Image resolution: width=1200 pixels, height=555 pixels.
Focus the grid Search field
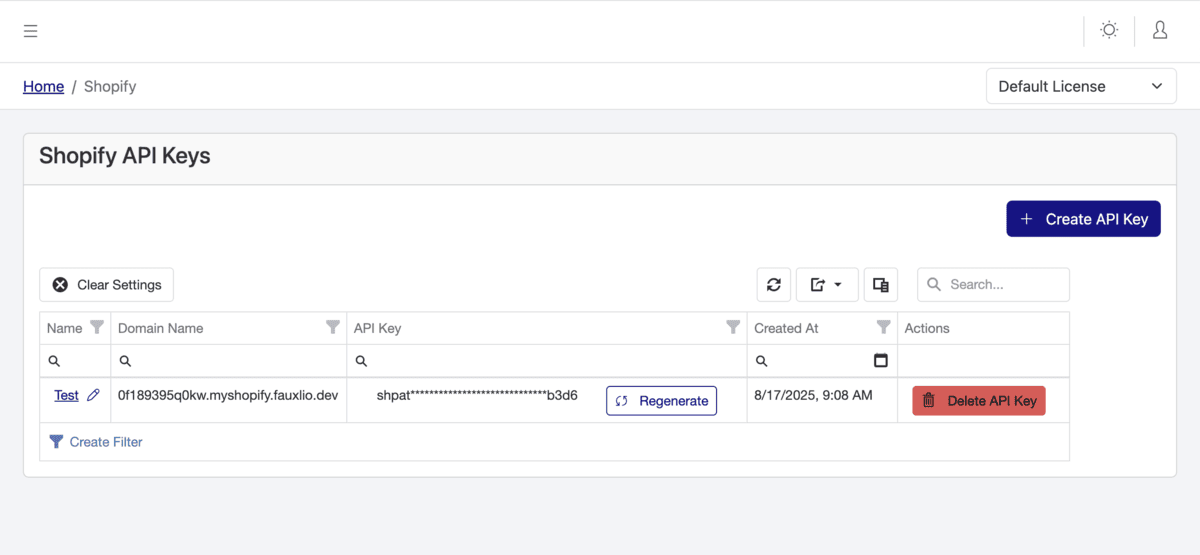pyautogui.click(x=993, y=285)
